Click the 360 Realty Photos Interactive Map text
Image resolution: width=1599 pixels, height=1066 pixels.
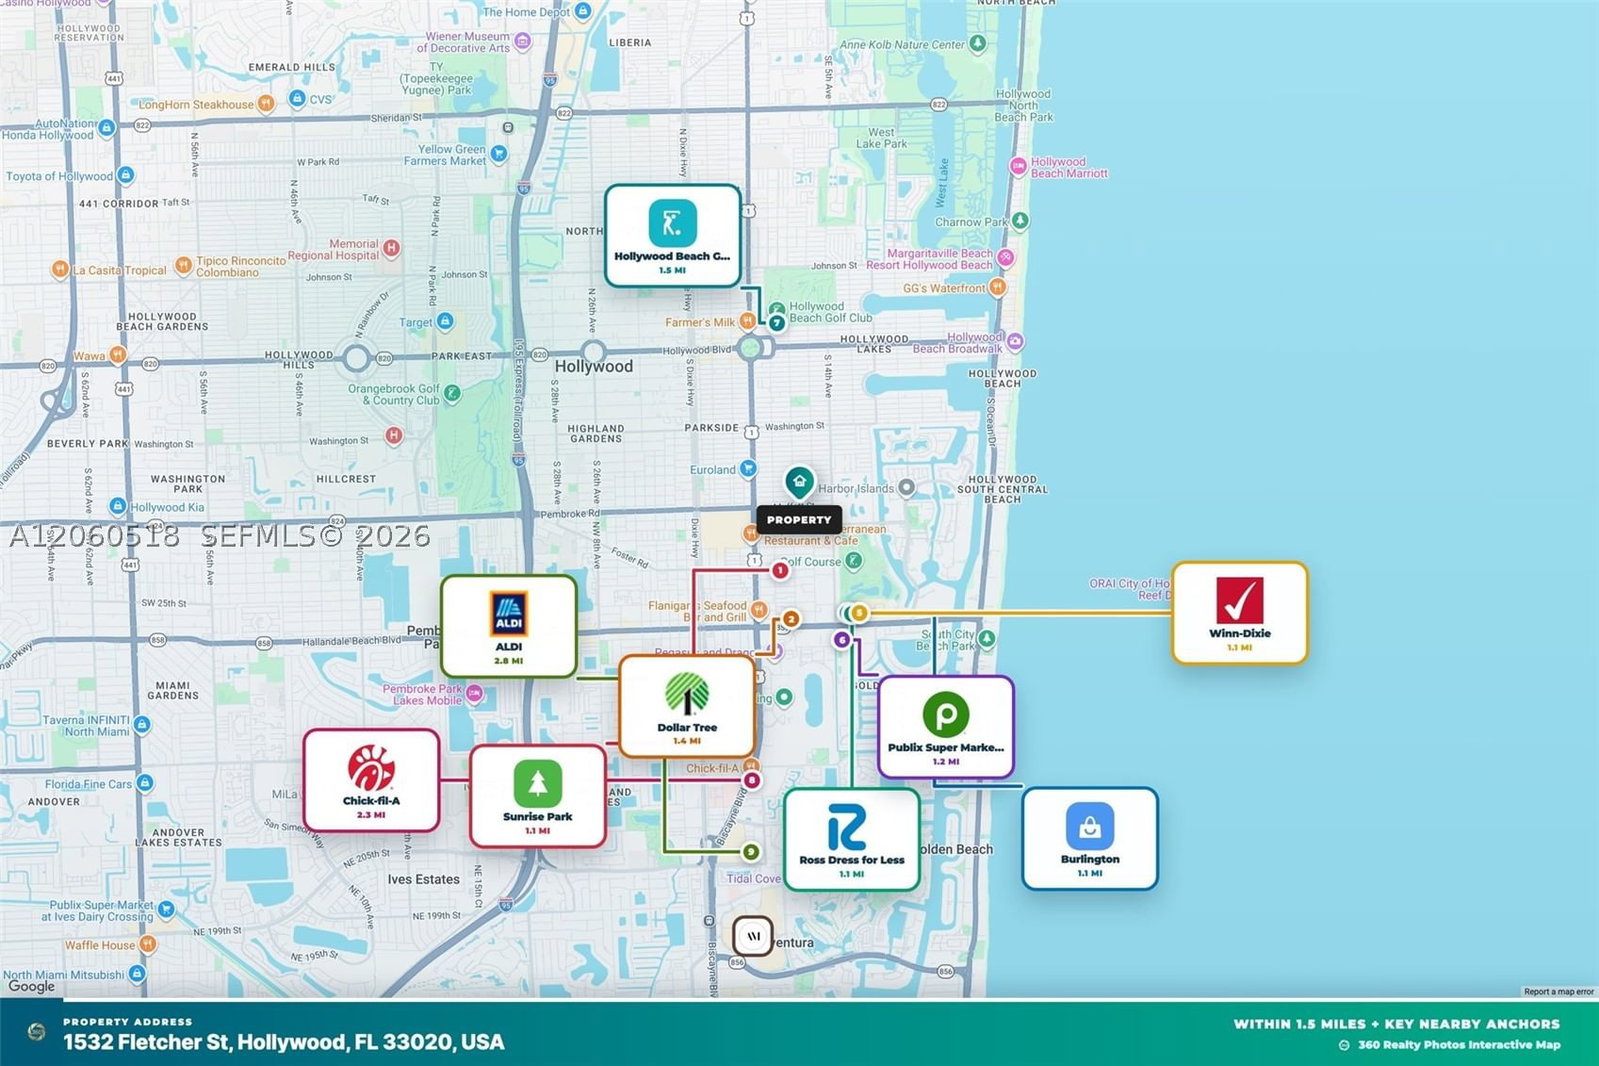click(1459, 1045)
